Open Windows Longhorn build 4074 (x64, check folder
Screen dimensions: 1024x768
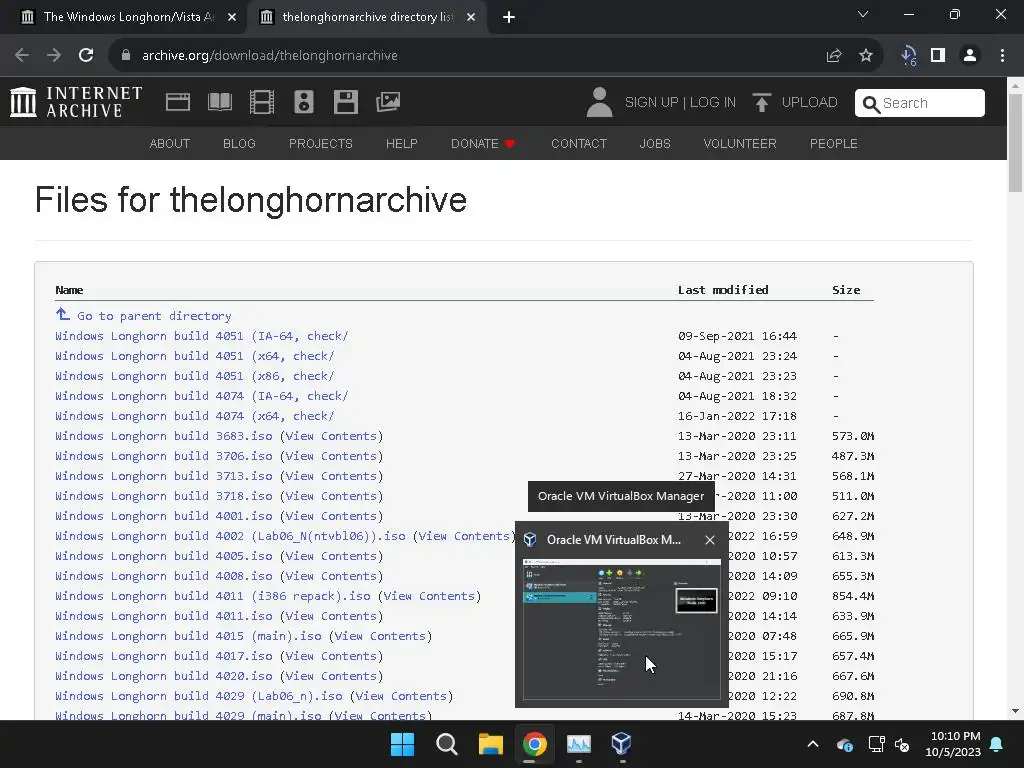tap(195, 416)
